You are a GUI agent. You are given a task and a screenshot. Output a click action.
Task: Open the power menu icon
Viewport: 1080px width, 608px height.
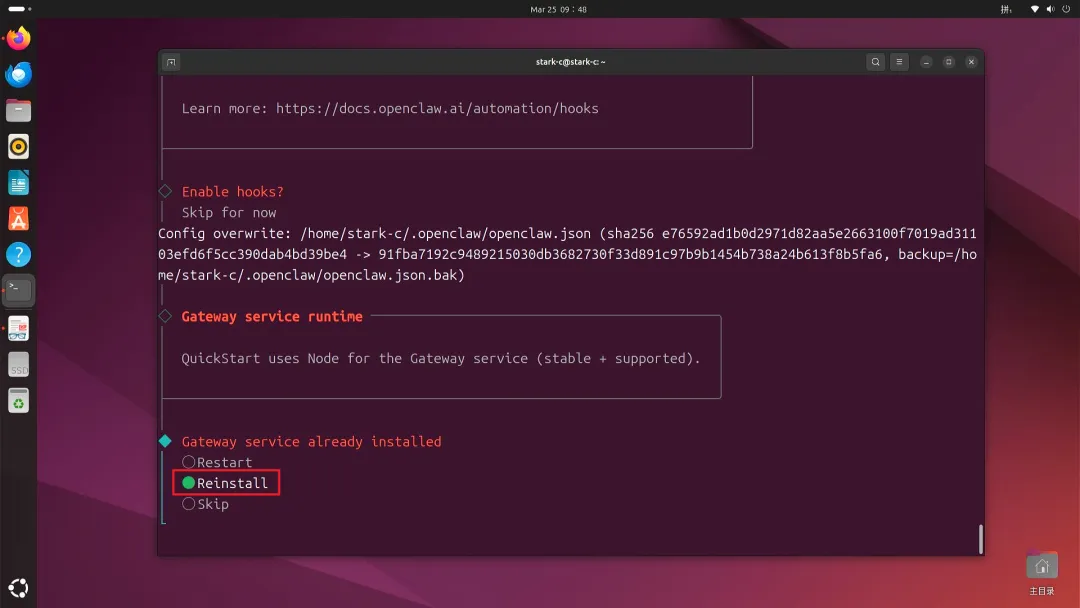click(1066, 9)
